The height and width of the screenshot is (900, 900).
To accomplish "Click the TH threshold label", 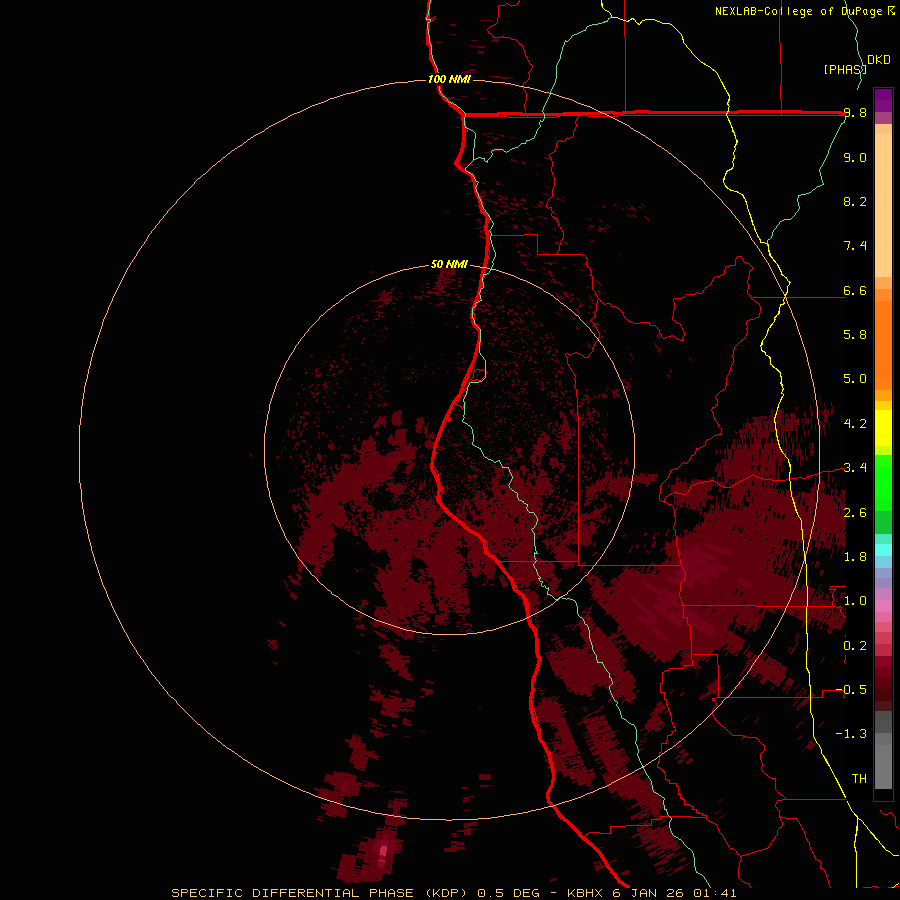I will pyautogui.click(x=859, y=779).
